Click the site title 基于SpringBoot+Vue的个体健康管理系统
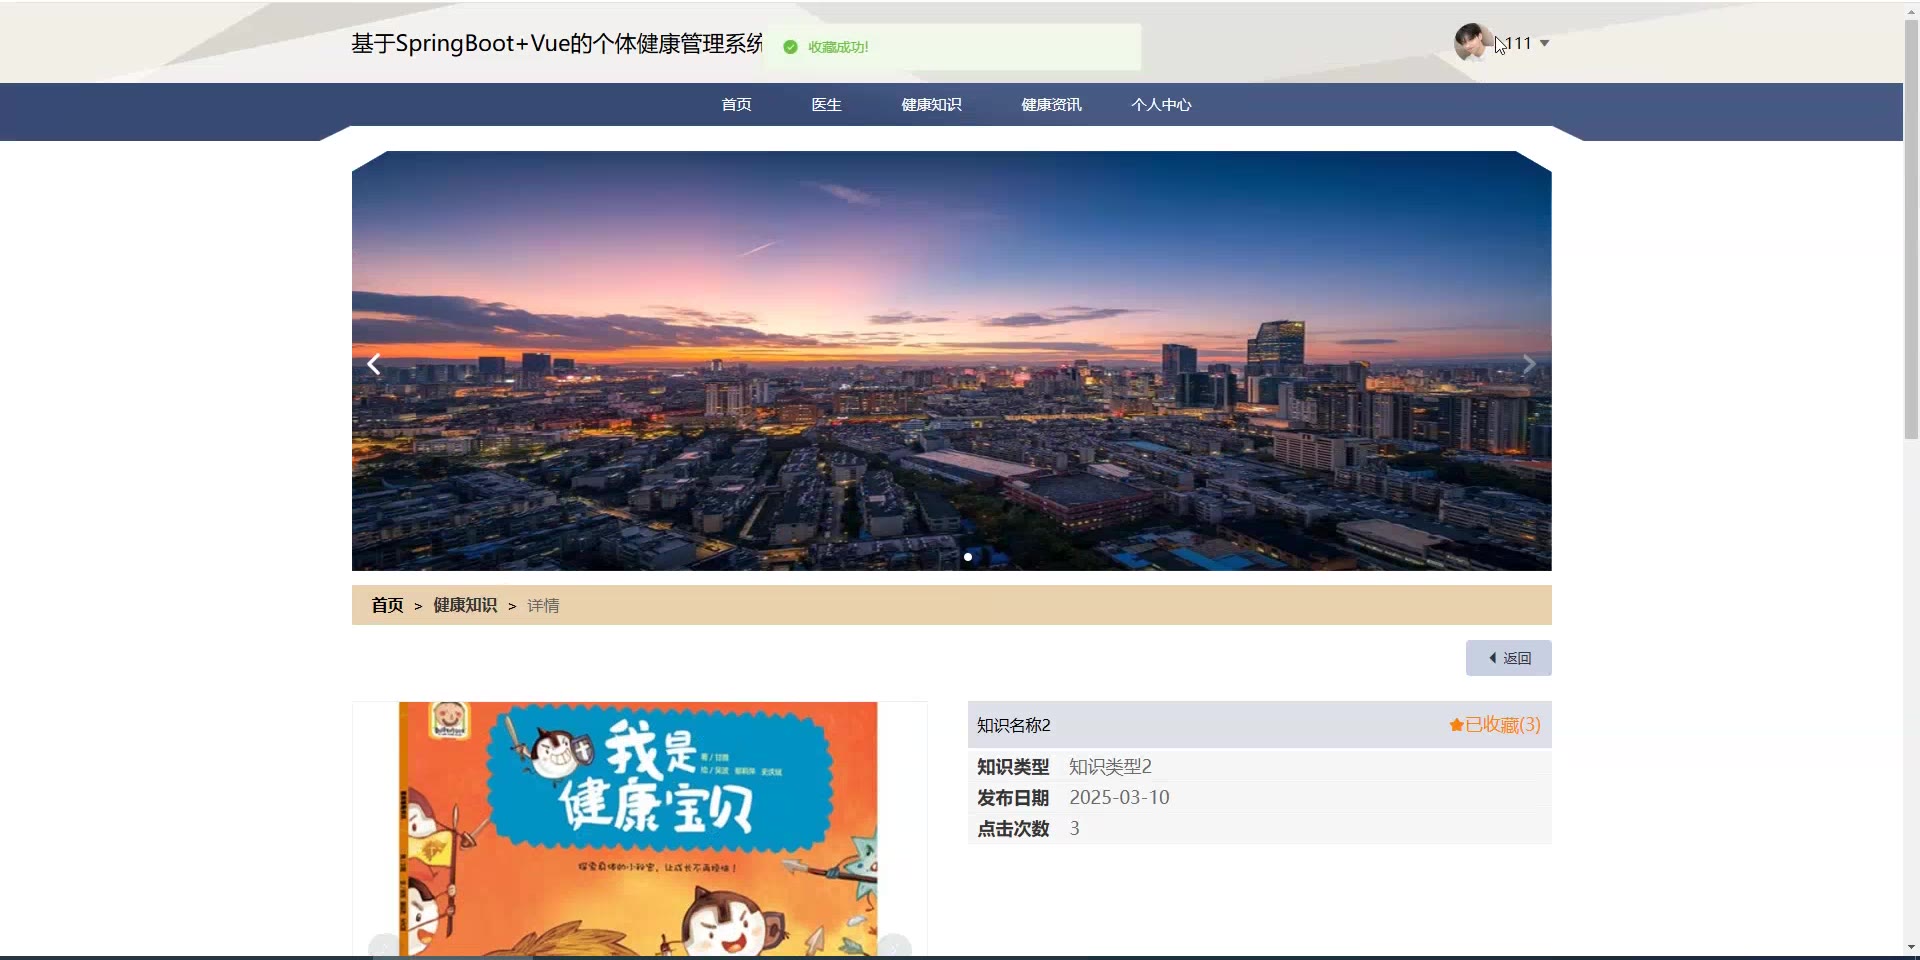1920x960 pixels. click(557, 44)
